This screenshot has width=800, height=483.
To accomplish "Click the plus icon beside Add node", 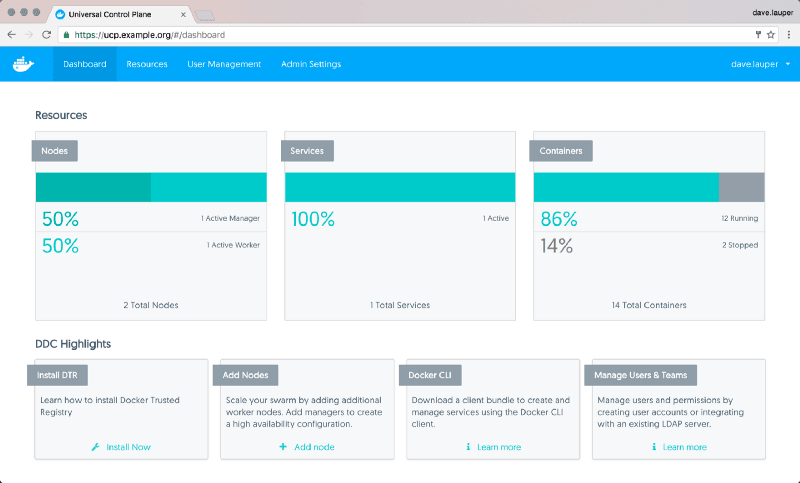I will click(x=283, y=447).
